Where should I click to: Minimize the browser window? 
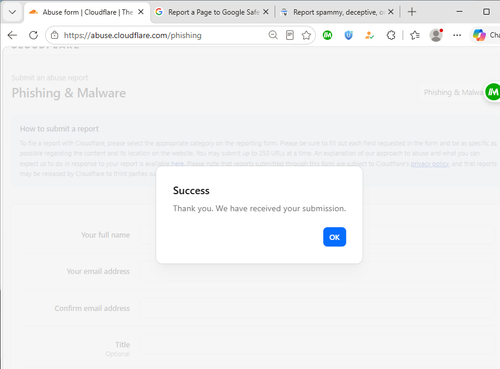459,12
